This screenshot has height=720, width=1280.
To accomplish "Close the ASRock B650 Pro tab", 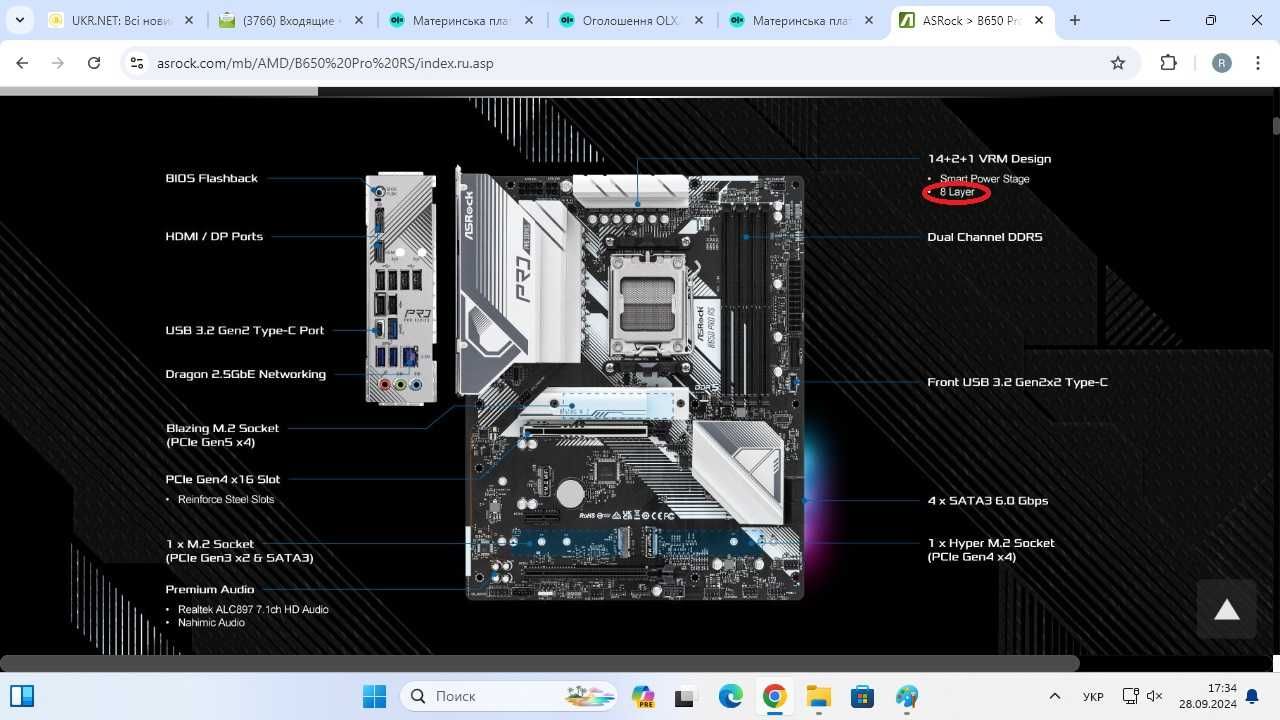I will [x=1038, y=20].
